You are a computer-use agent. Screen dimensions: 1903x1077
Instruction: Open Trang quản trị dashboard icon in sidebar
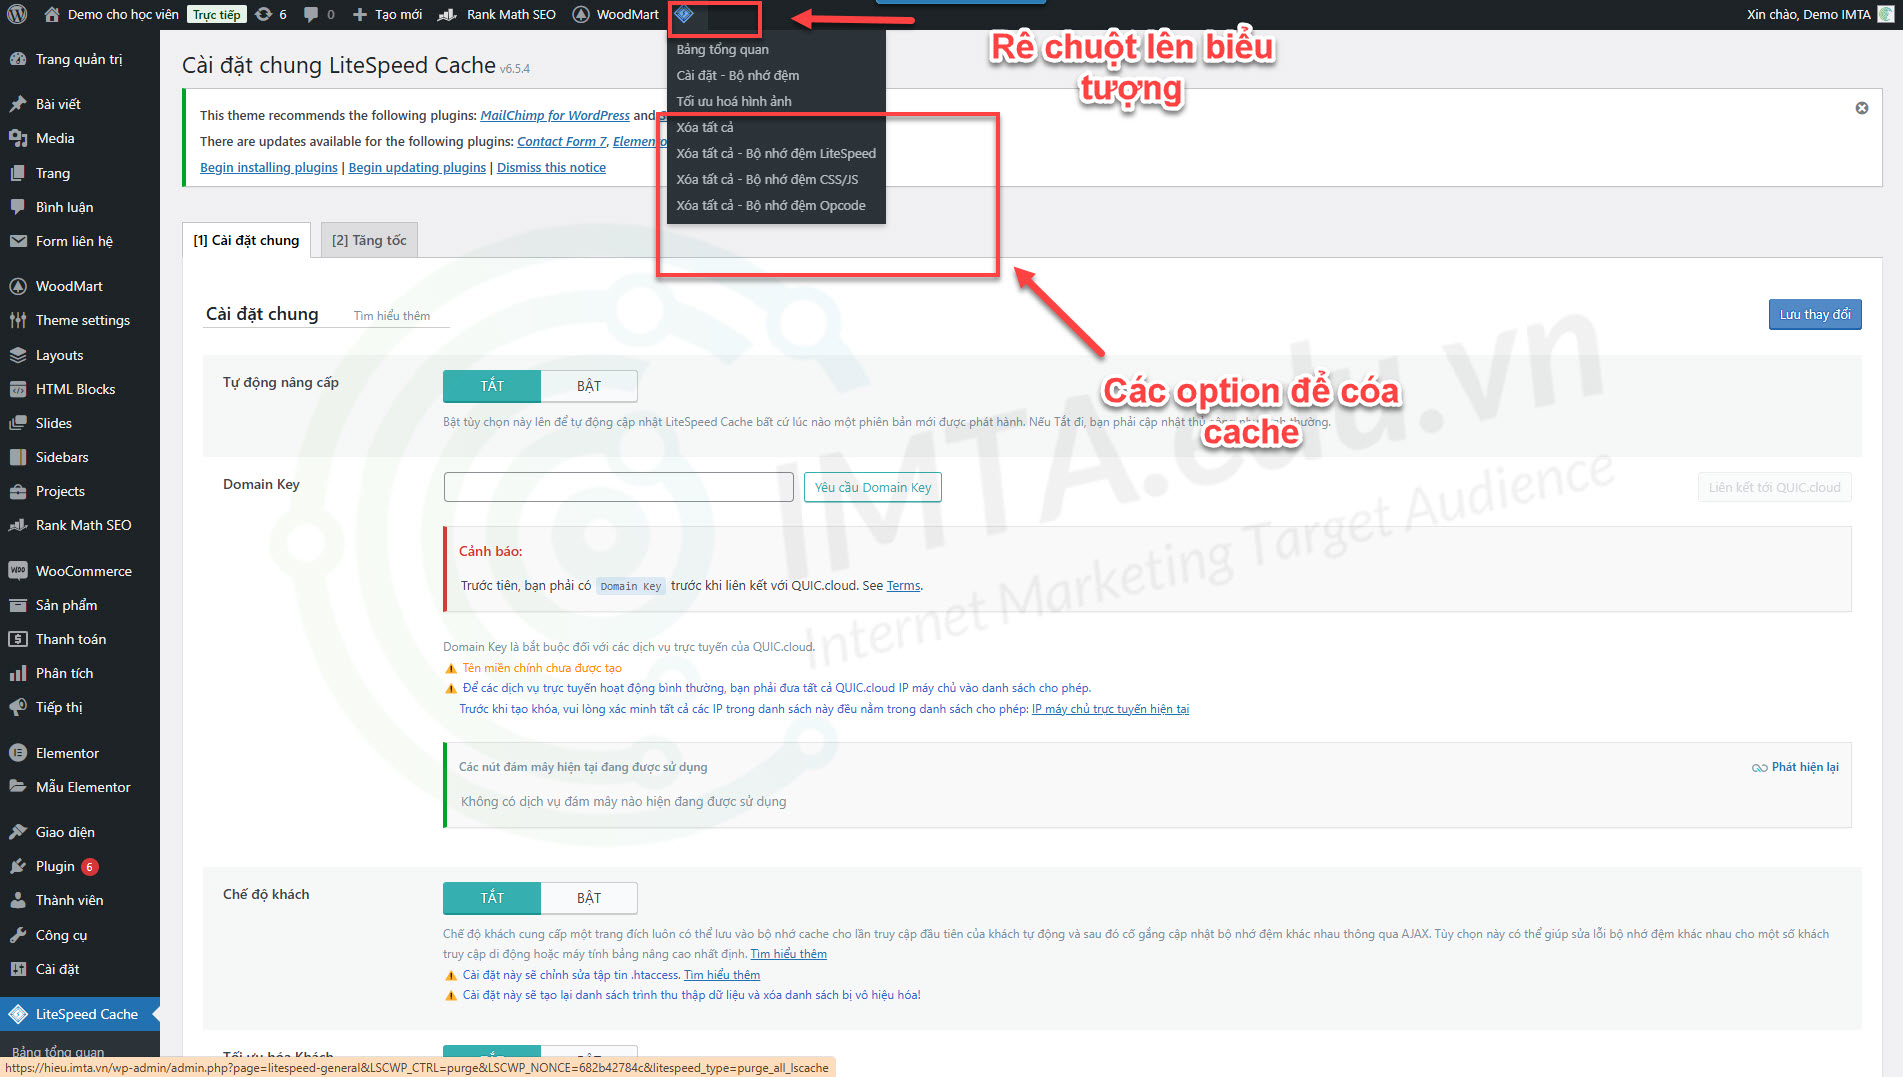[x=18, y=59]
